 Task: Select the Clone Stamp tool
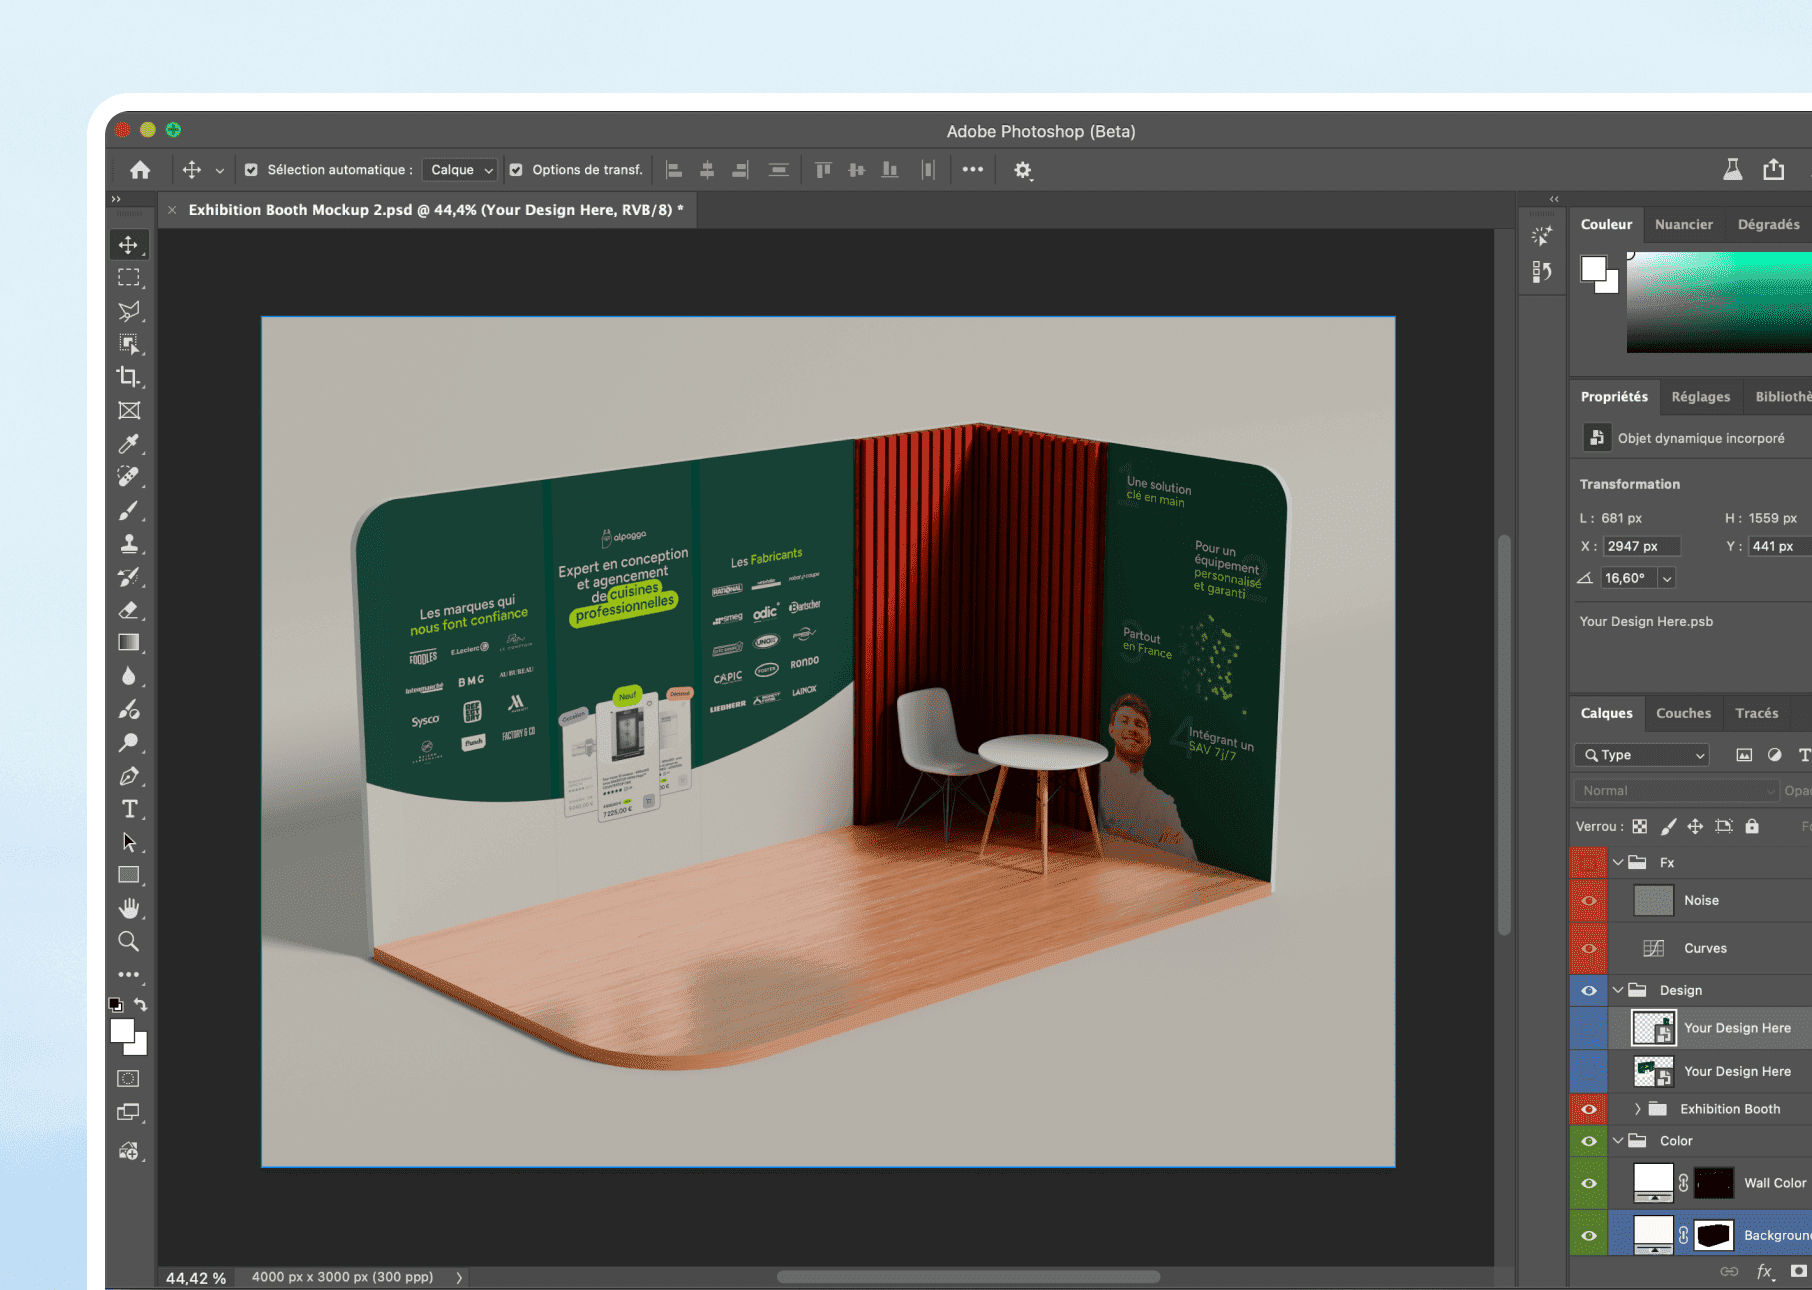[x=128, y=544]
